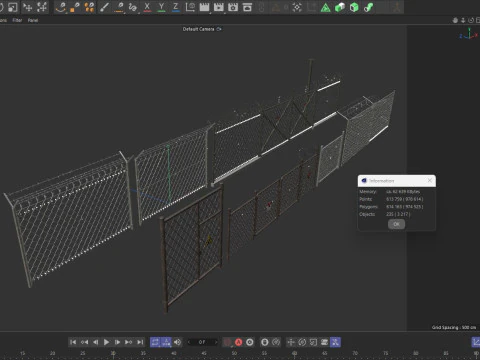Click the blue timeline icon at right edge
Screen dimensions: 480x360
tap(476, 342)
